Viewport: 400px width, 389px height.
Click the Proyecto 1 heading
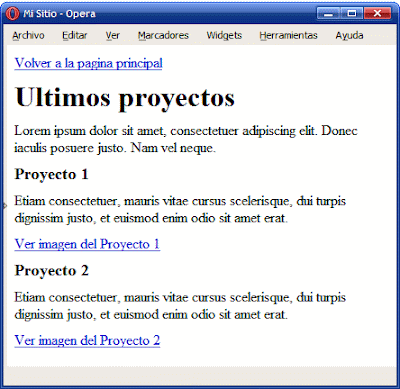tap(51, 174)
